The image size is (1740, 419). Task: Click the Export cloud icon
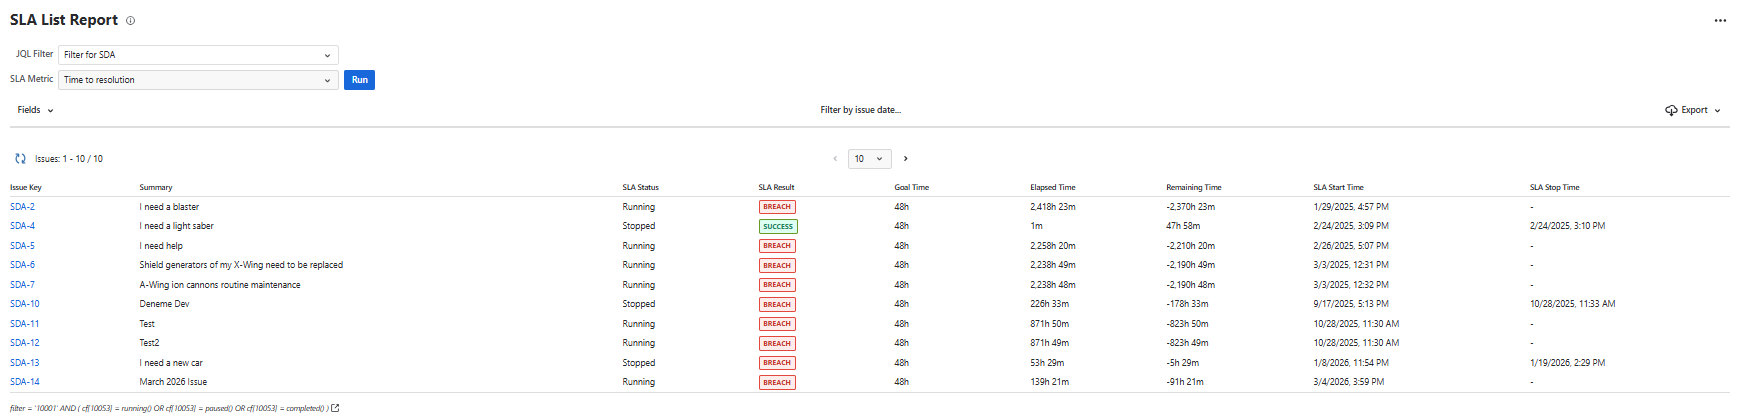point(1671,111)
